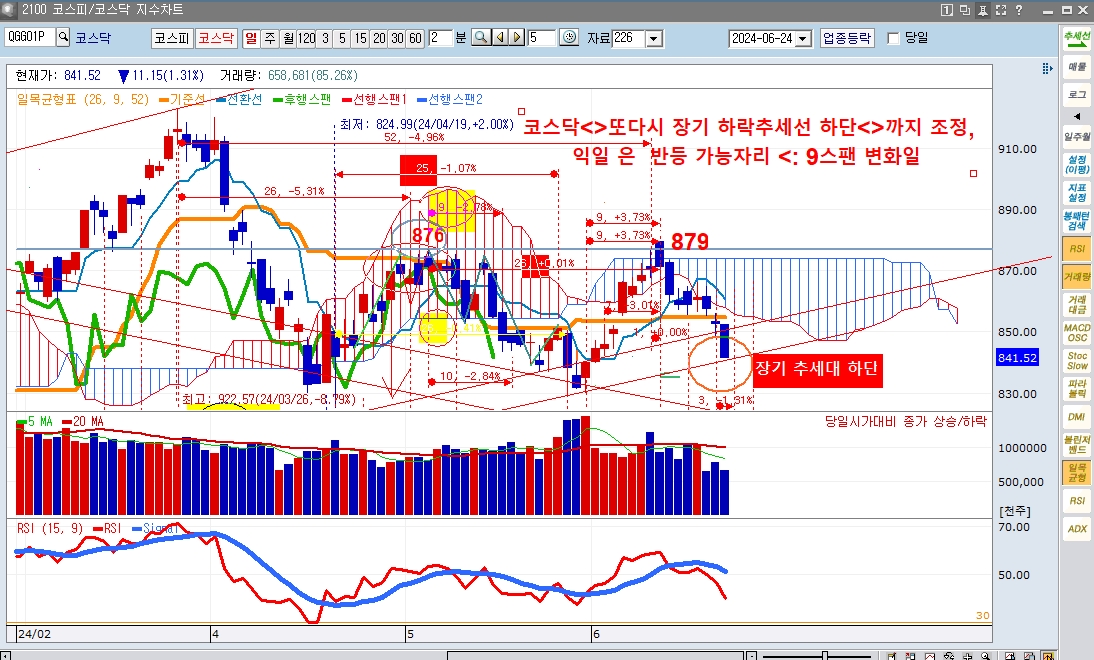Select the Stoc Slow indicator in the sidebar
This screenshot has height=660, width=1094.
(1077, 360)
